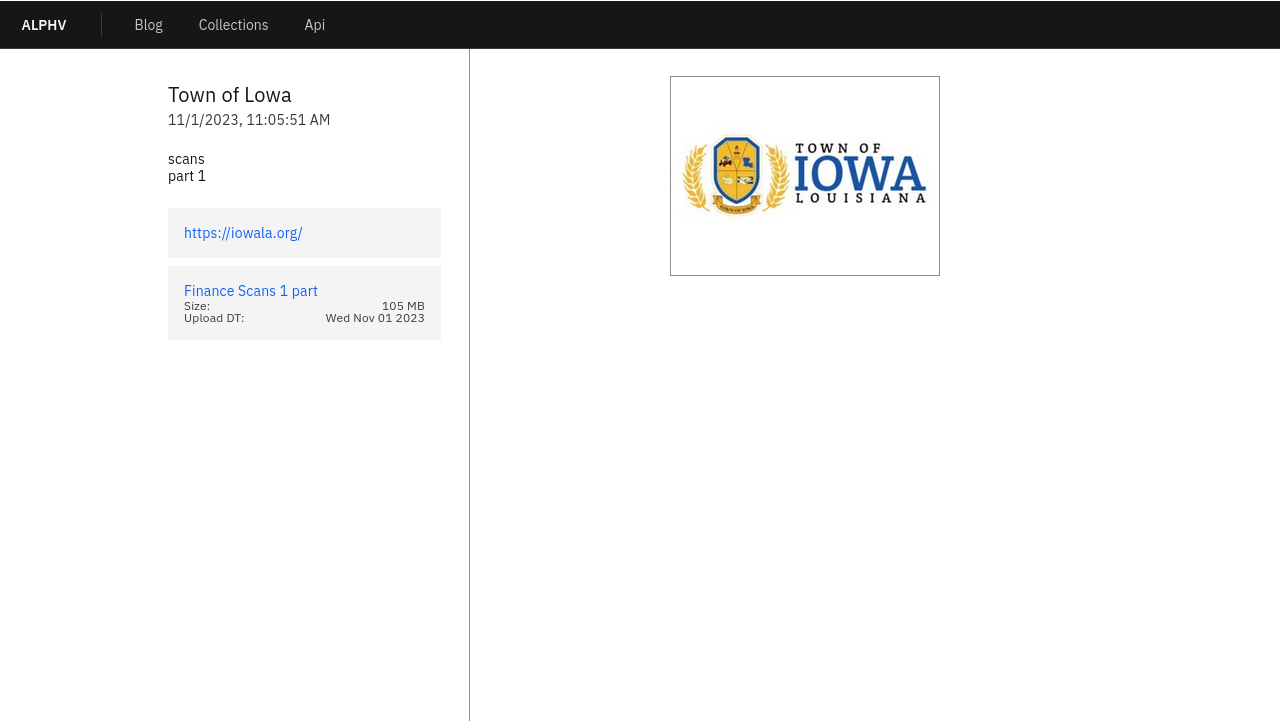Viewport: 1280px width, 721px height.
Task: Click the LOUISIANA text in the logo
Action: click(x=861, y=199)
